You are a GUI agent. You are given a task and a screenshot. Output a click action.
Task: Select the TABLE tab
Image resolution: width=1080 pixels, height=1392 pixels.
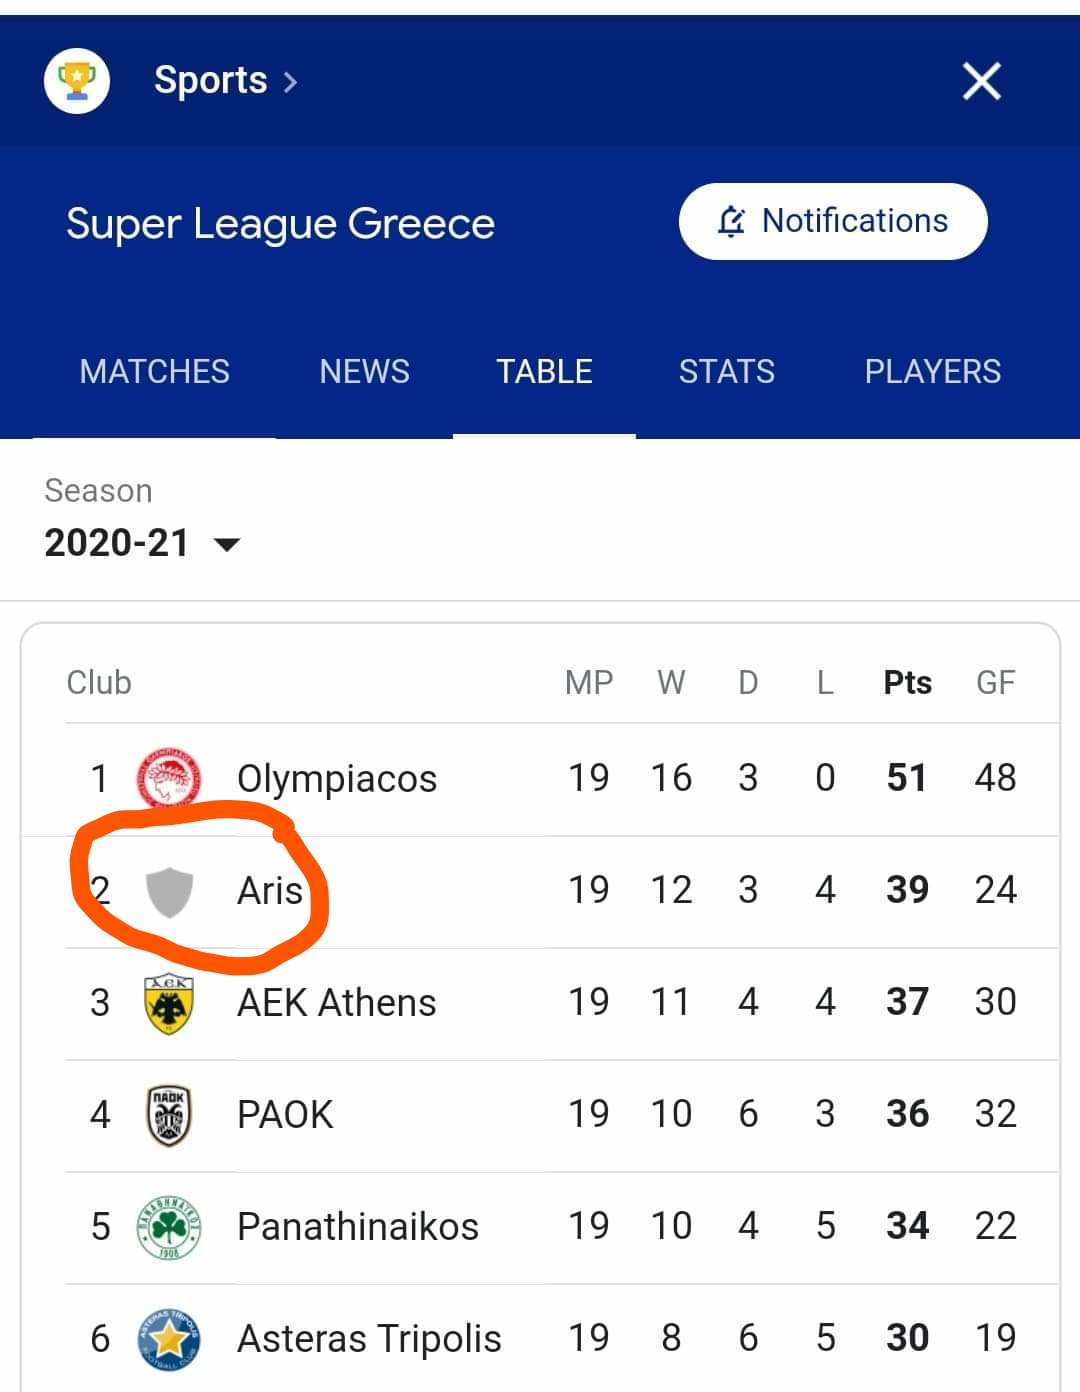pos(544,371)
